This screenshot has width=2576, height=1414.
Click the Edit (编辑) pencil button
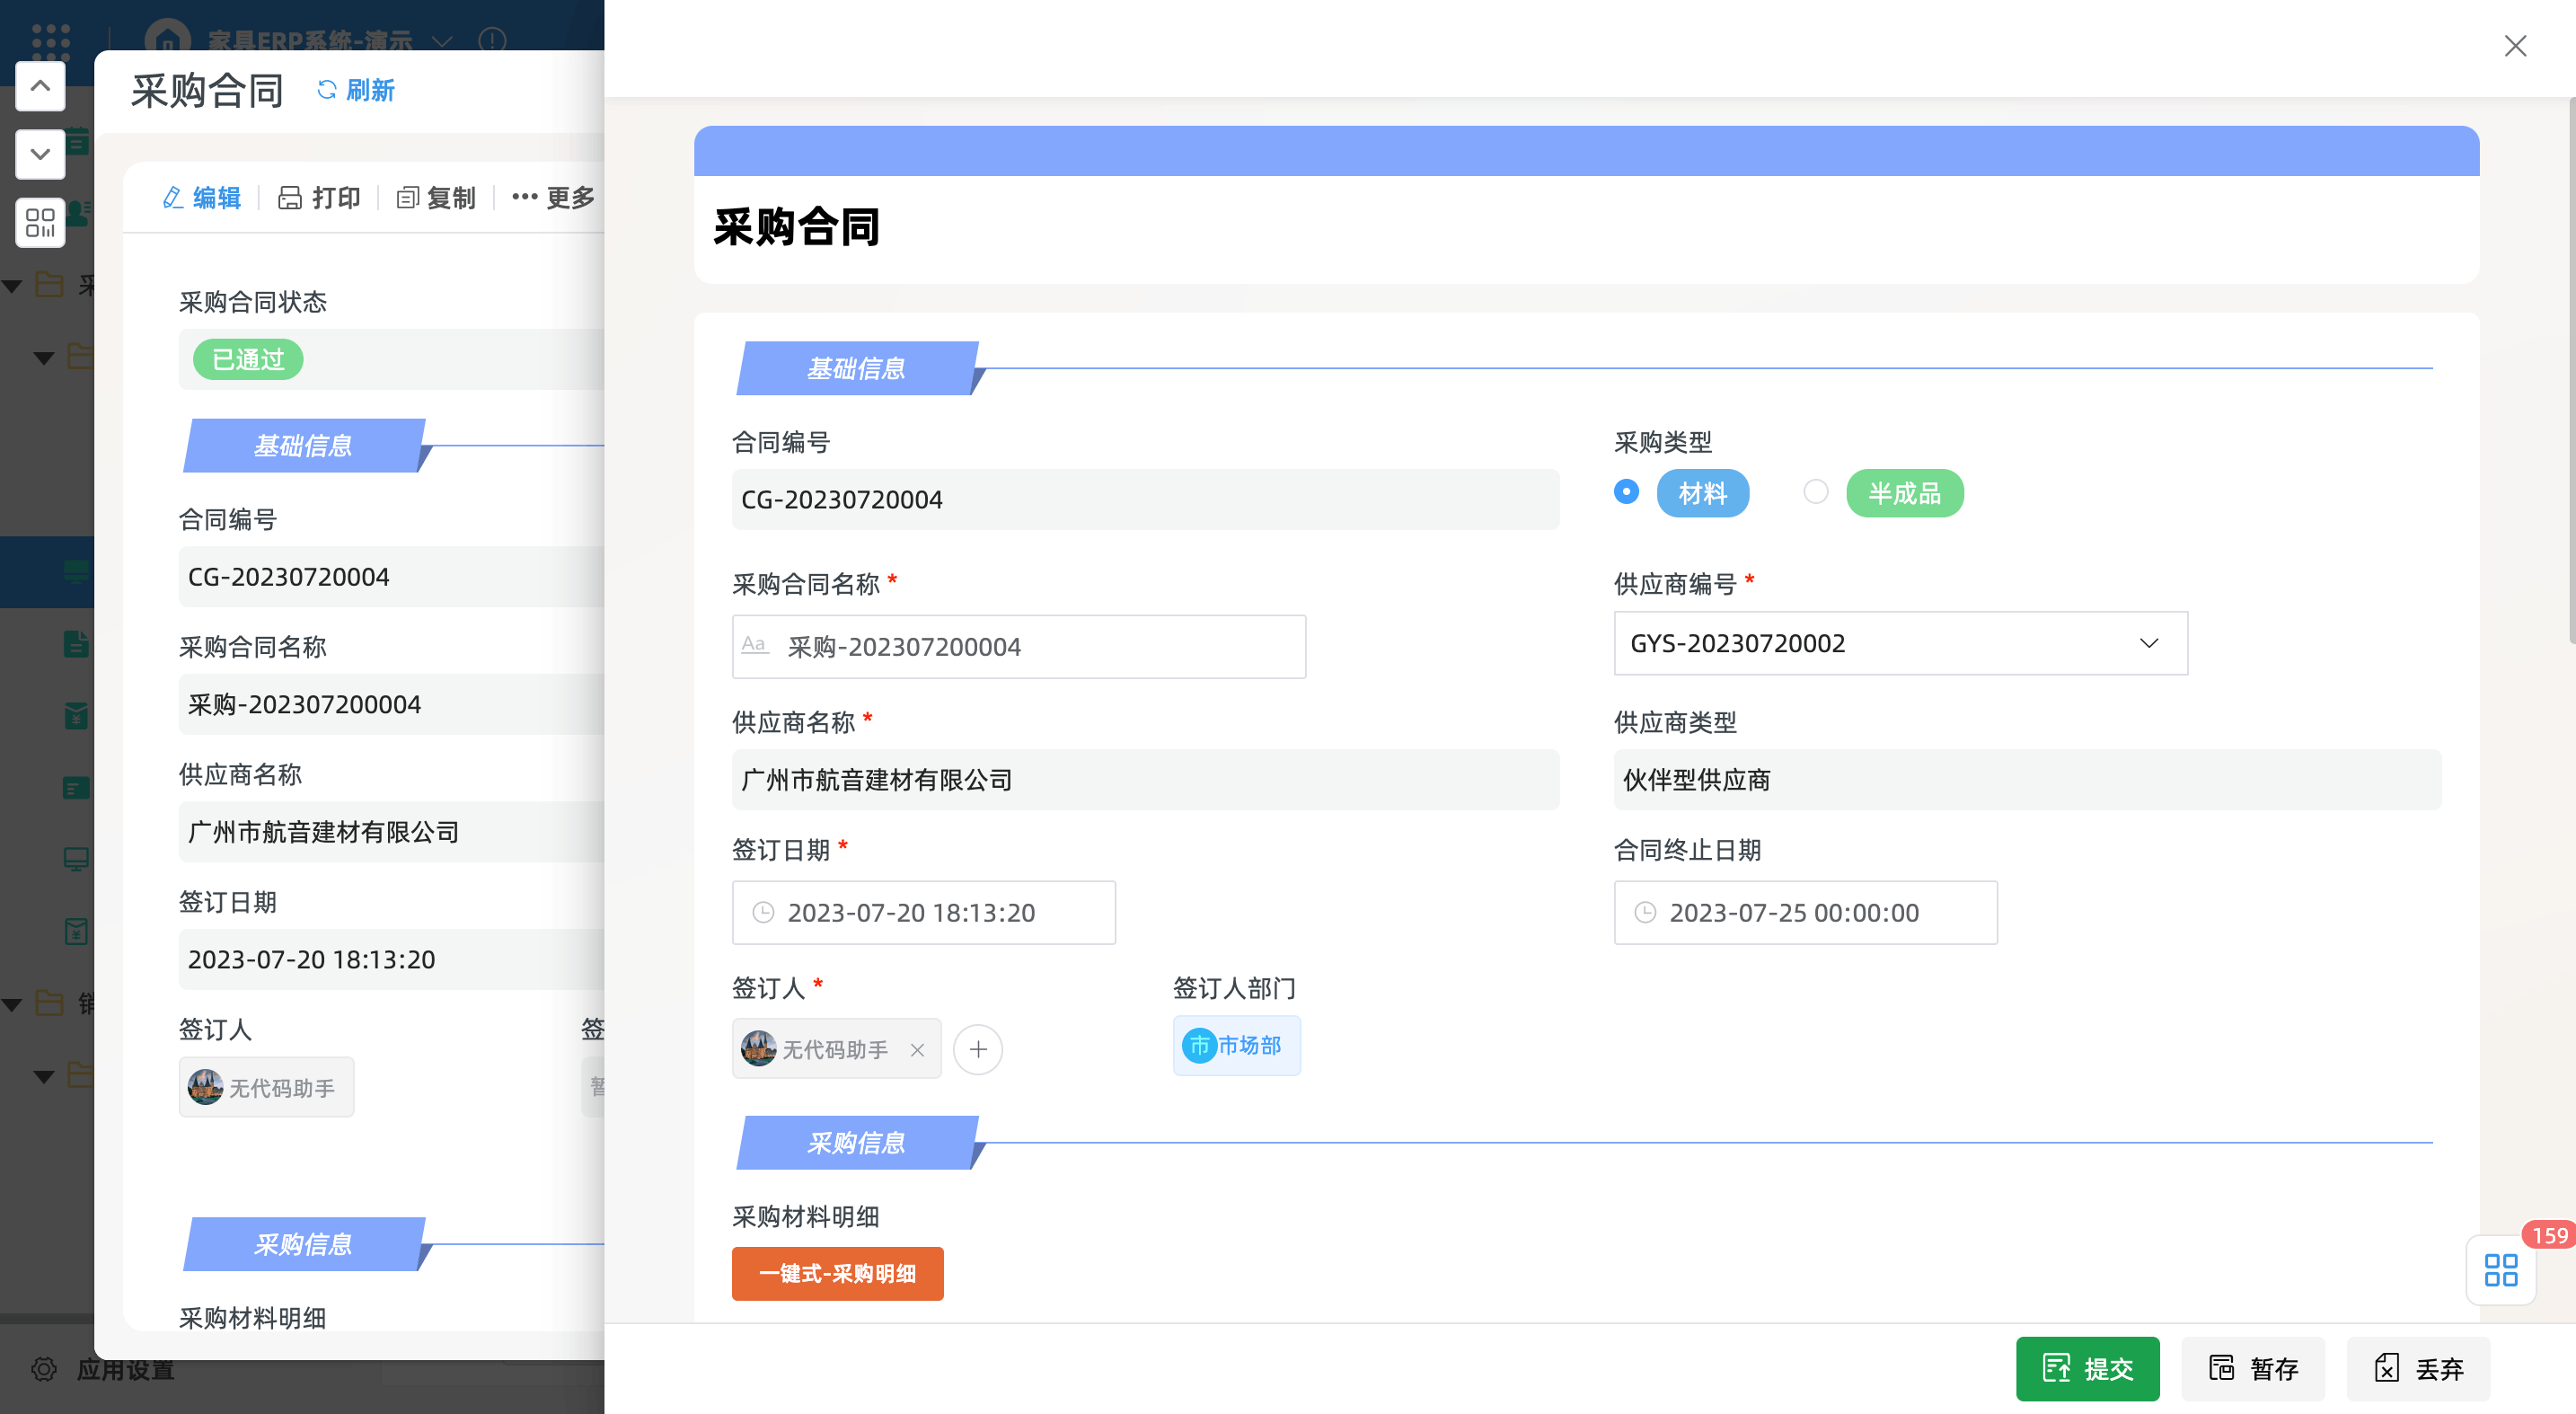pyautogui.click(x=201, y=198)
